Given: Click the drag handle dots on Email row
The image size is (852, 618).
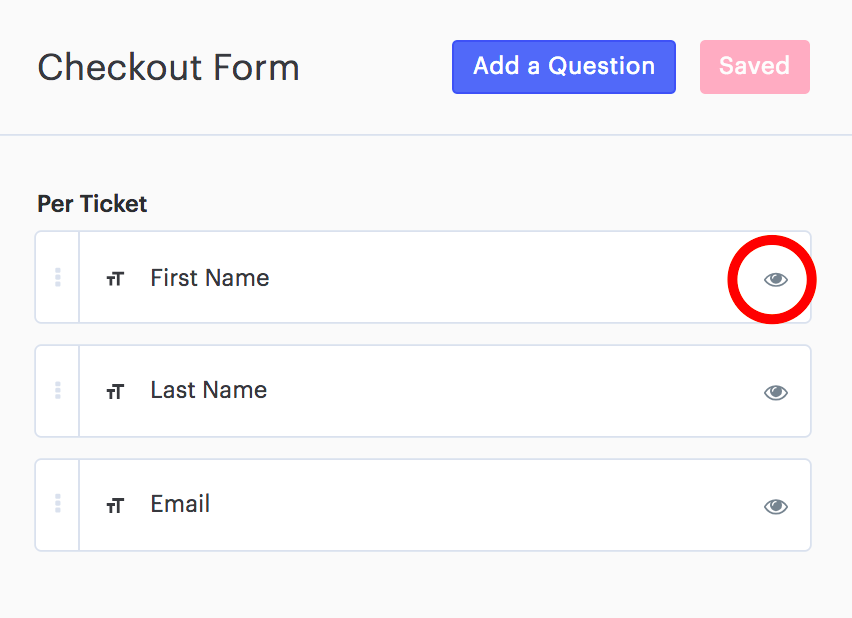Looking at the screenshot, I should (58, 504).
